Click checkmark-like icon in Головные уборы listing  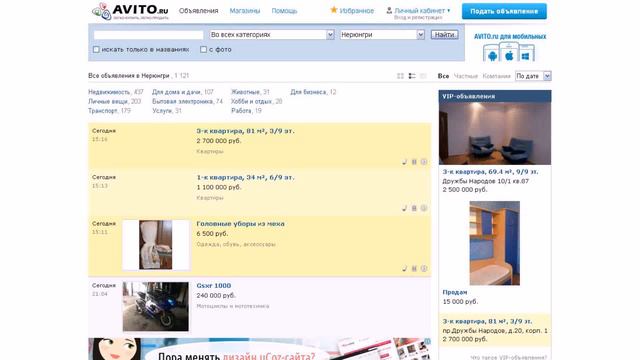point(404,269)
